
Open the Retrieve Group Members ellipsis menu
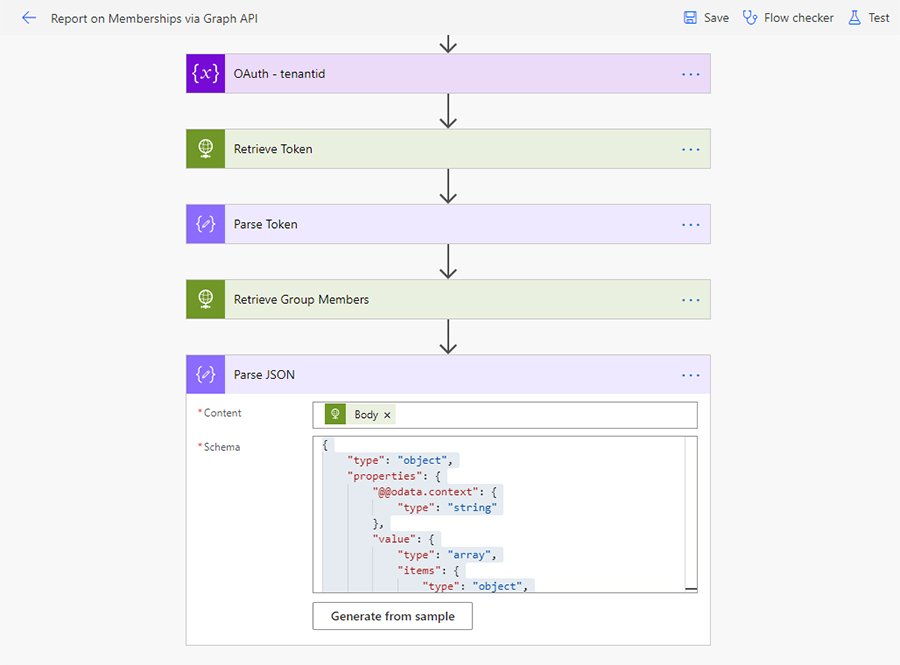(x=690, y=299)
